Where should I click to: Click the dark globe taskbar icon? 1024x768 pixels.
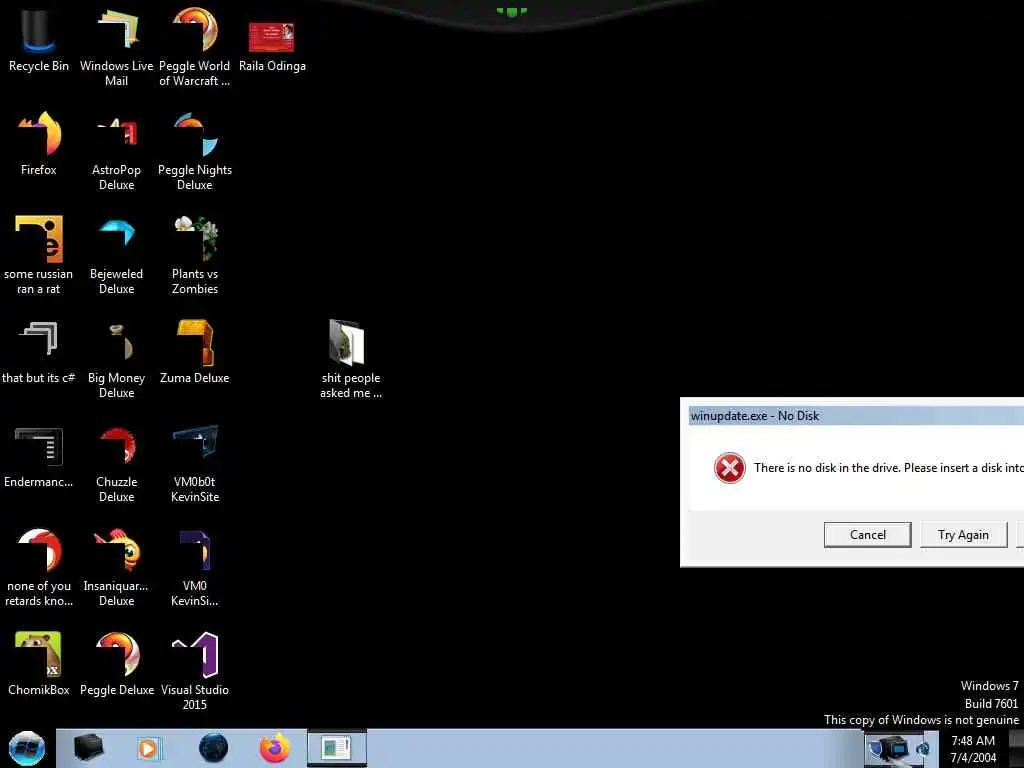214,748
